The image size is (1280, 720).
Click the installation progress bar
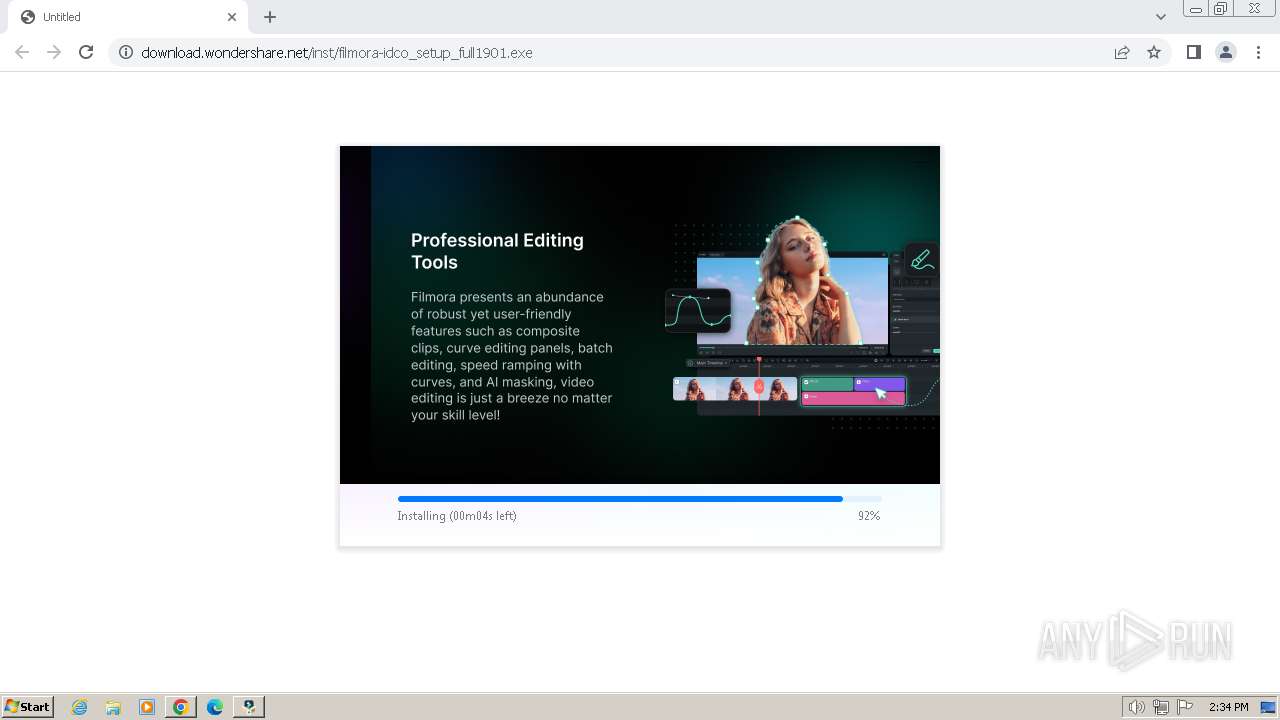pos(640,498)
